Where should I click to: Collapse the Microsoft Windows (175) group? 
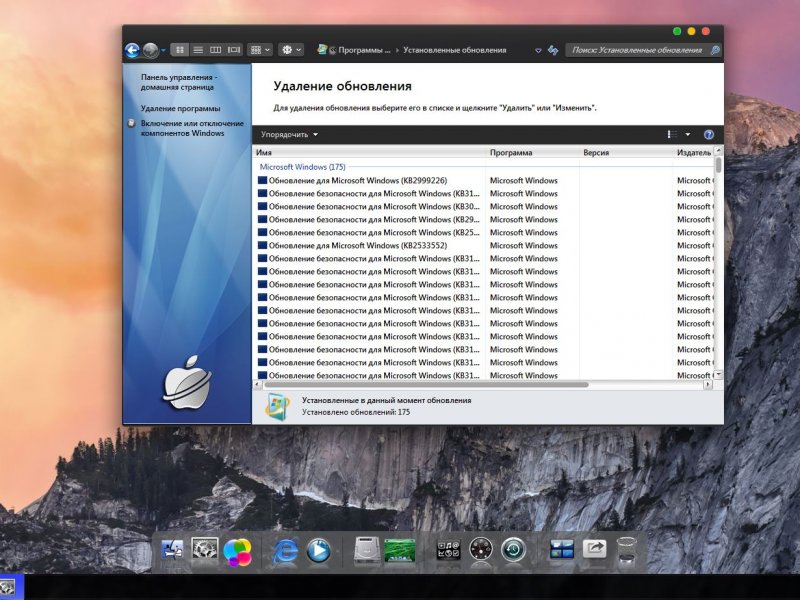(302, 167)
